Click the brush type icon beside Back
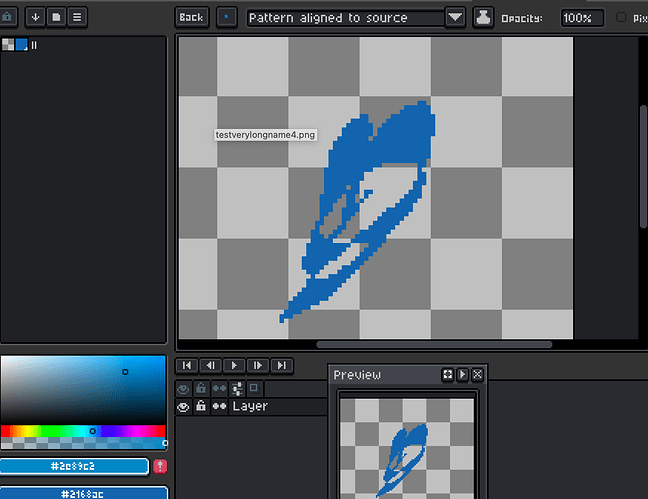648x499 pixels. click(x=228, y=17)
